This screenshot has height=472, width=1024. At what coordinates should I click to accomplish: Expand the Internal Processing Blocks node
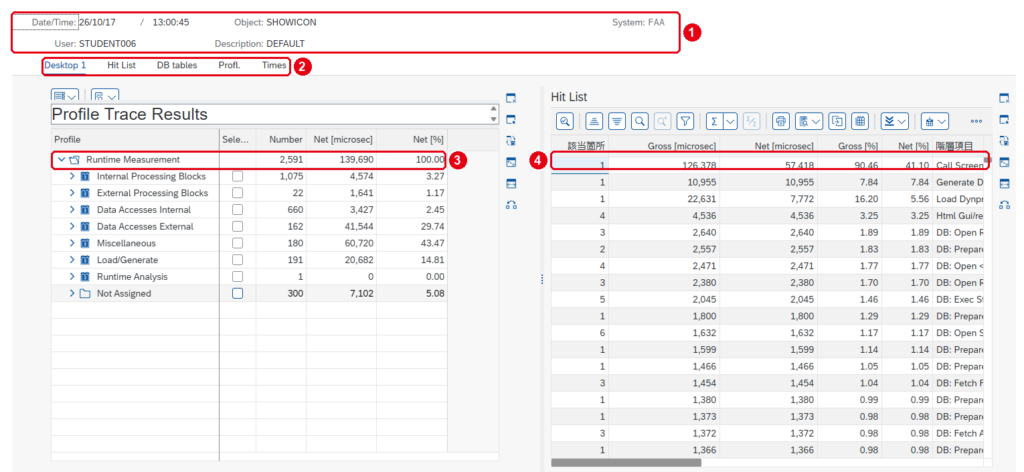tap(72, 176)
